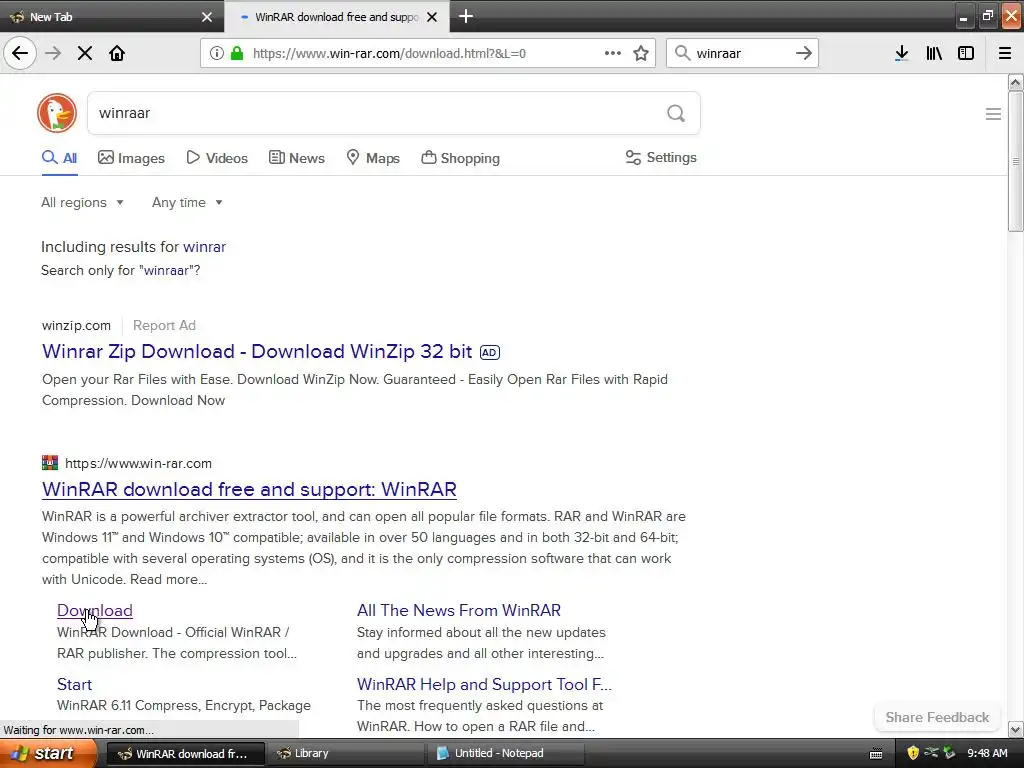Viewport: 1024px width, 768px height.
Task: Click the scrollbar down arrow
Action: 1016,729
